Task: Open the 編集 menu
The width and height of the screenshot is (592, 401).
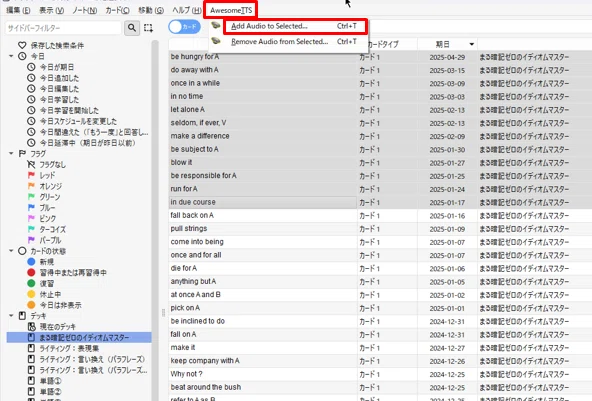Action: (18, 10)
